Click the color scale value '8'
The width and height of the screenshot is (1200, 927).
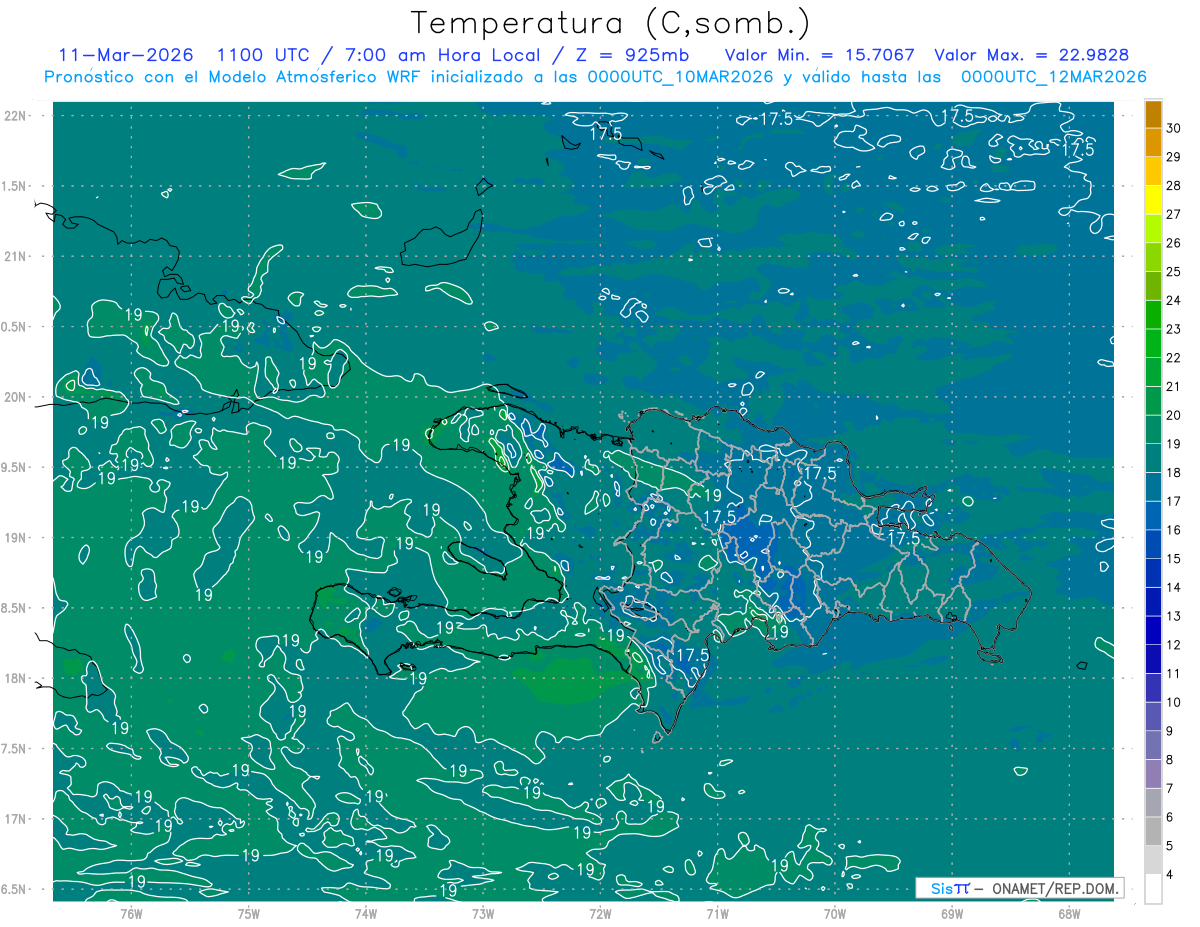click(1170, 760)
